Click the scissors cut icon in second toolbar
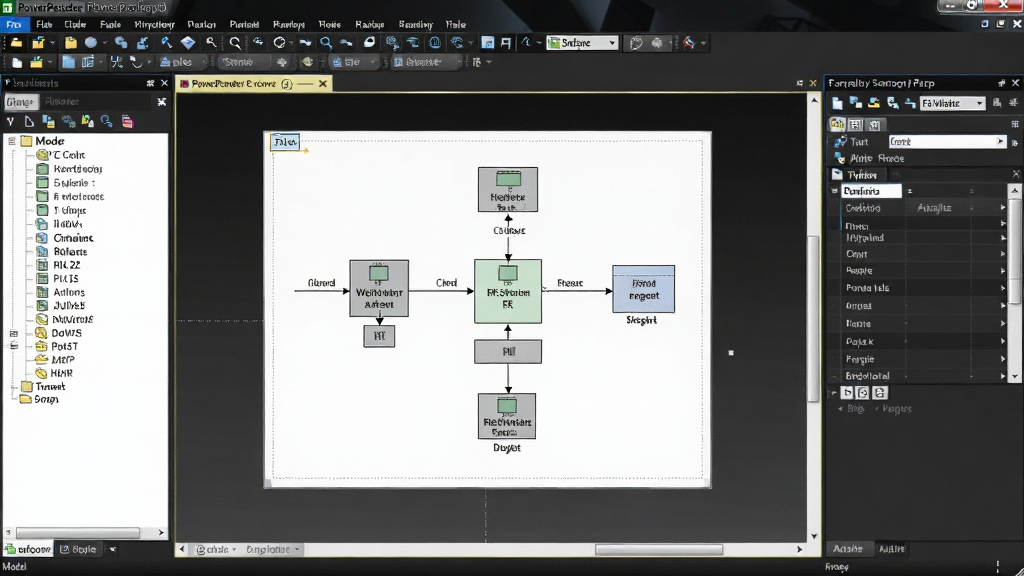 pyautogui.click(x=116, y=62)
